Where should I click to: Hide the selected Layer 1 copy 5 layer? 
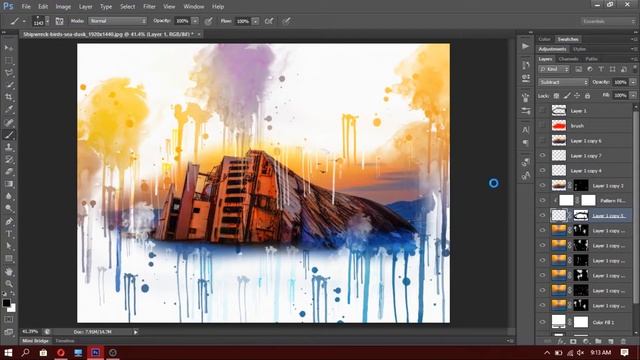[542, 216]
